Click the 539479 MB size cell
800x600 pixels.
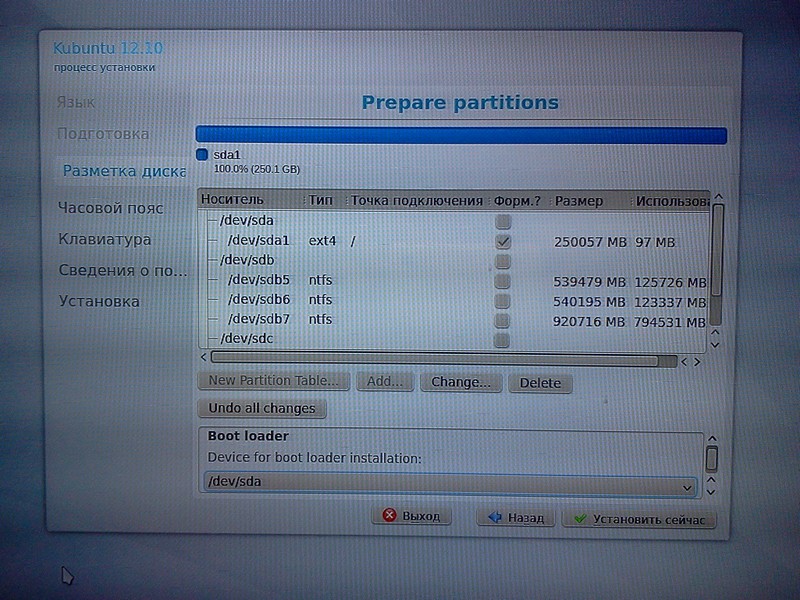pyautogui.click(x=589, y=282)
